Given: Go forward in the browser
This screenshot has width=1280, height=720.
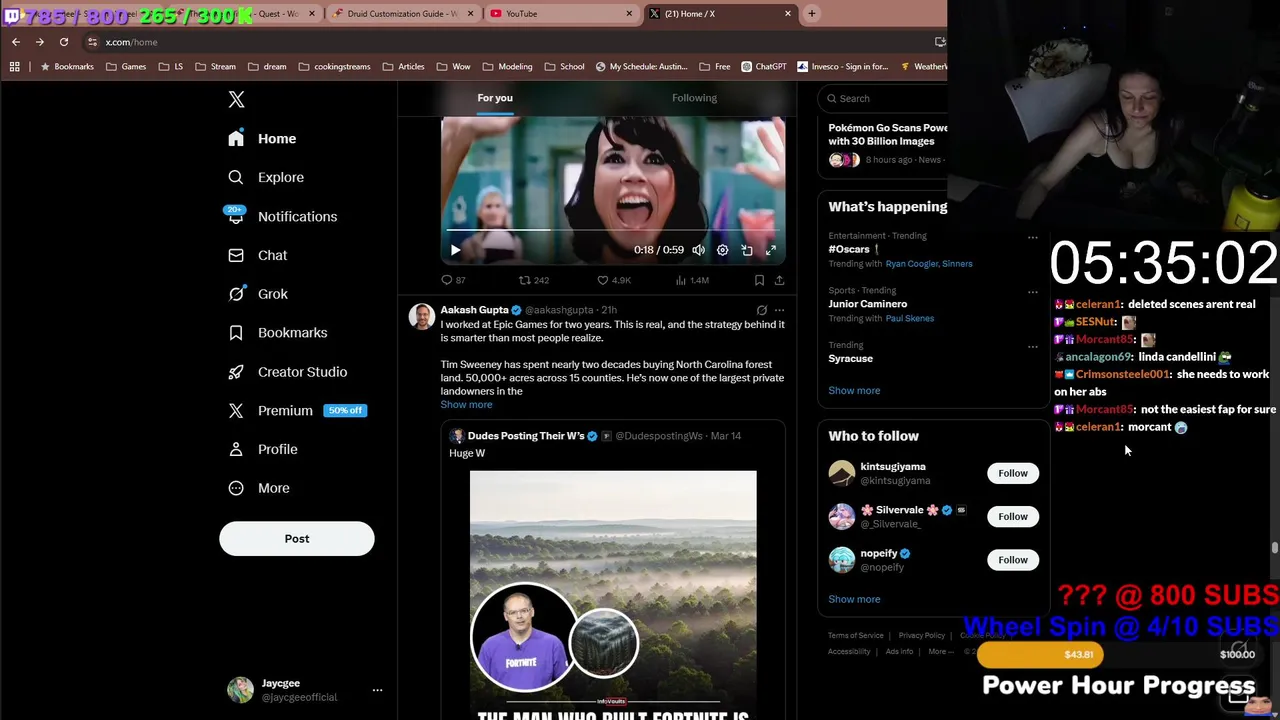Looking at the screenshot, I should coord(40,42).
